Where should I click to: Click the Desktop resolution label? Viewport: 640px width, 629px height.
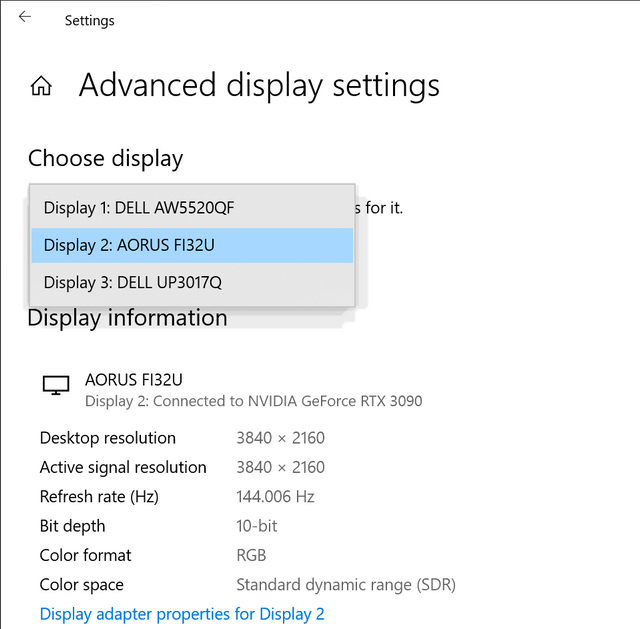coord(107,438)
